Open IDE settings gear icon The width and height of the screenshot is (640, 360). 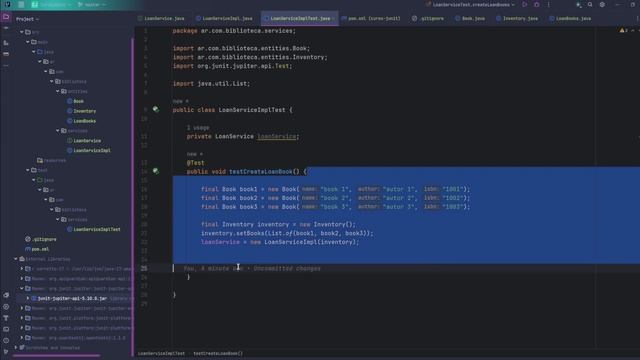click(x=602, y=4)
